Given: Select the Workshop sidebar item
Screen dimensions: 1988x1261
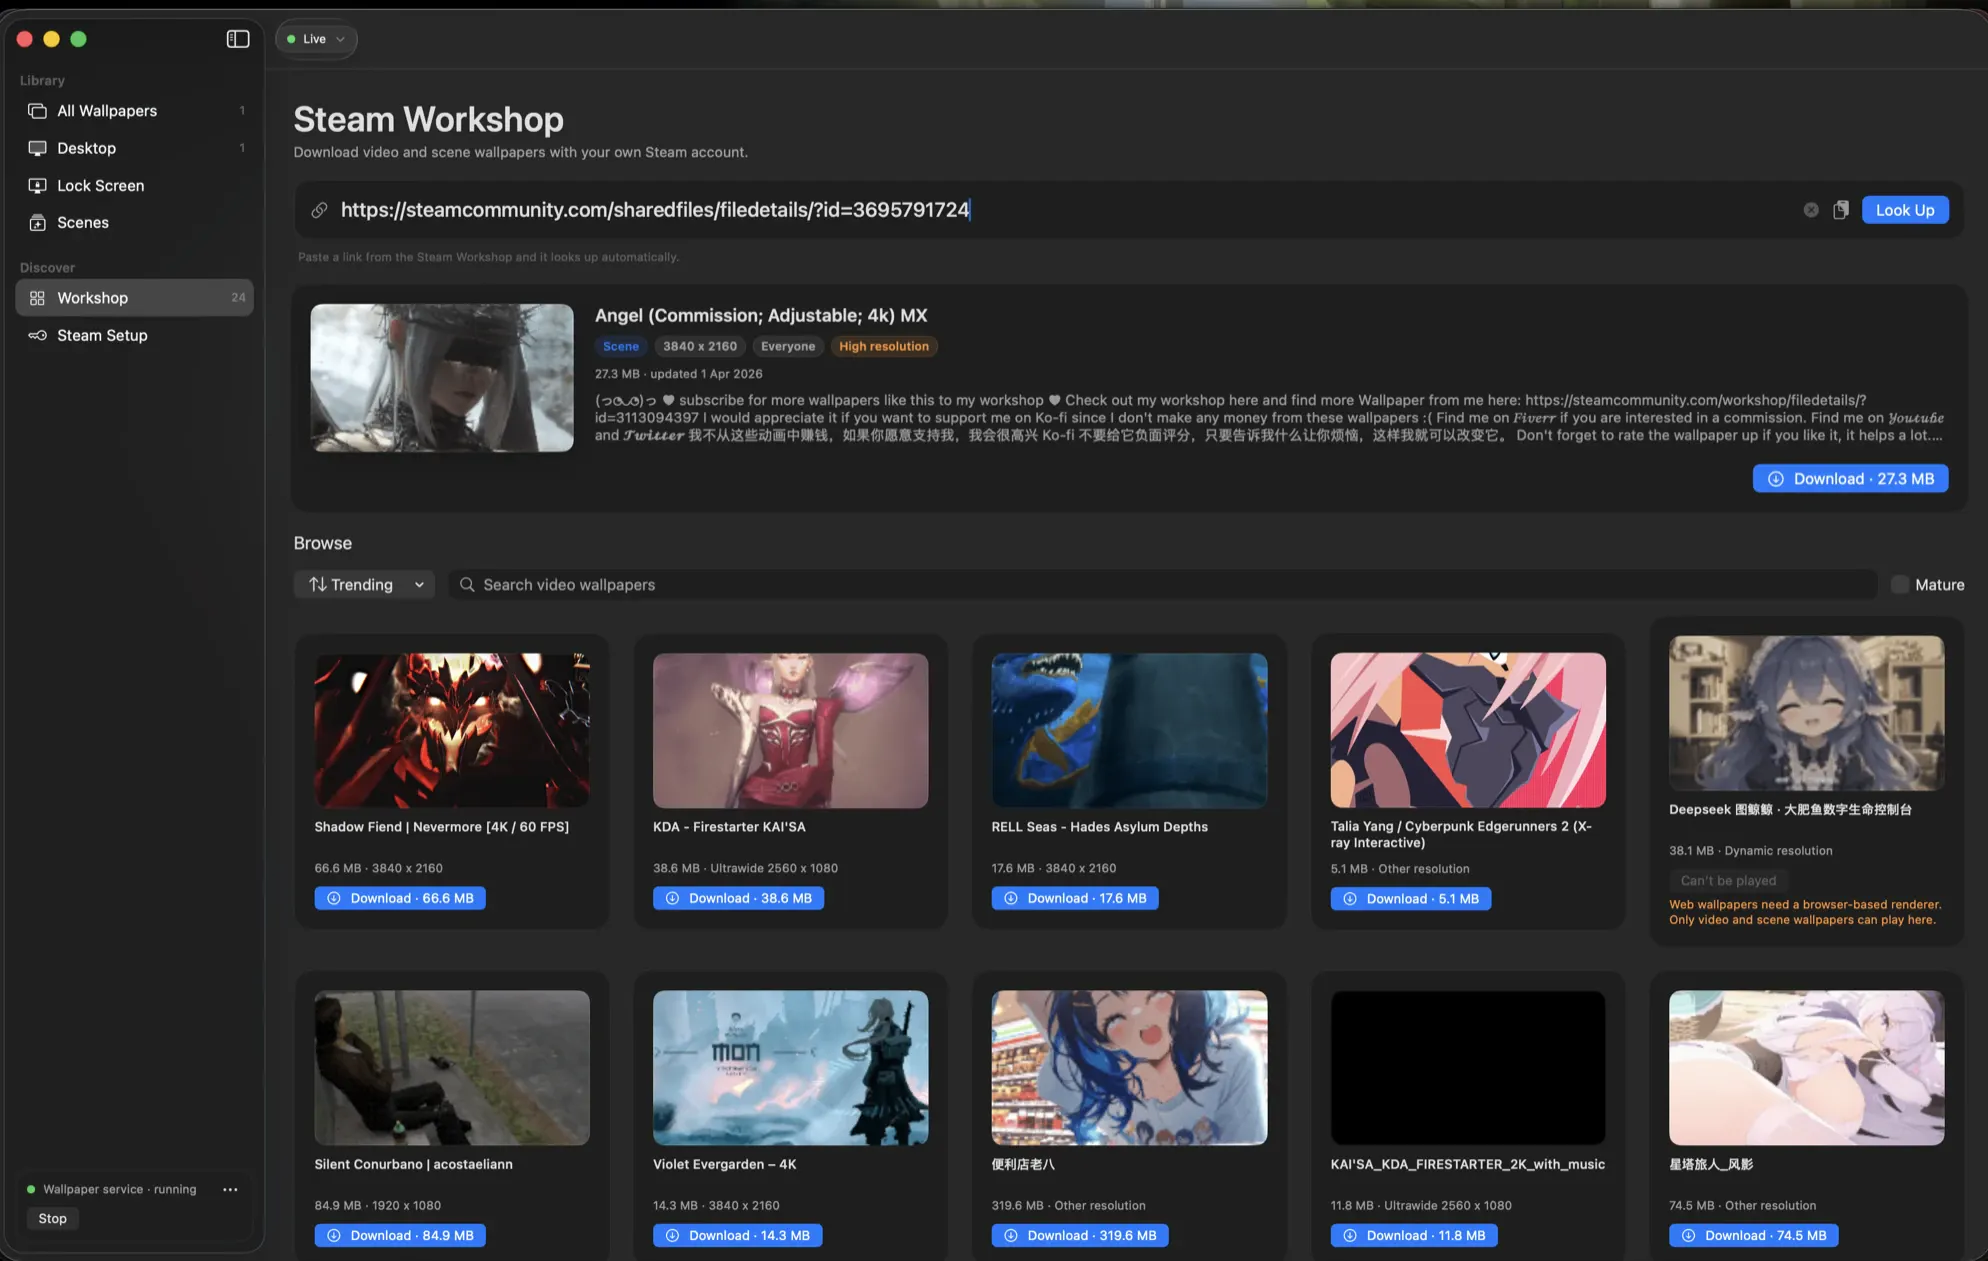Looking at the screenshot, I should (x=134, y=298).
